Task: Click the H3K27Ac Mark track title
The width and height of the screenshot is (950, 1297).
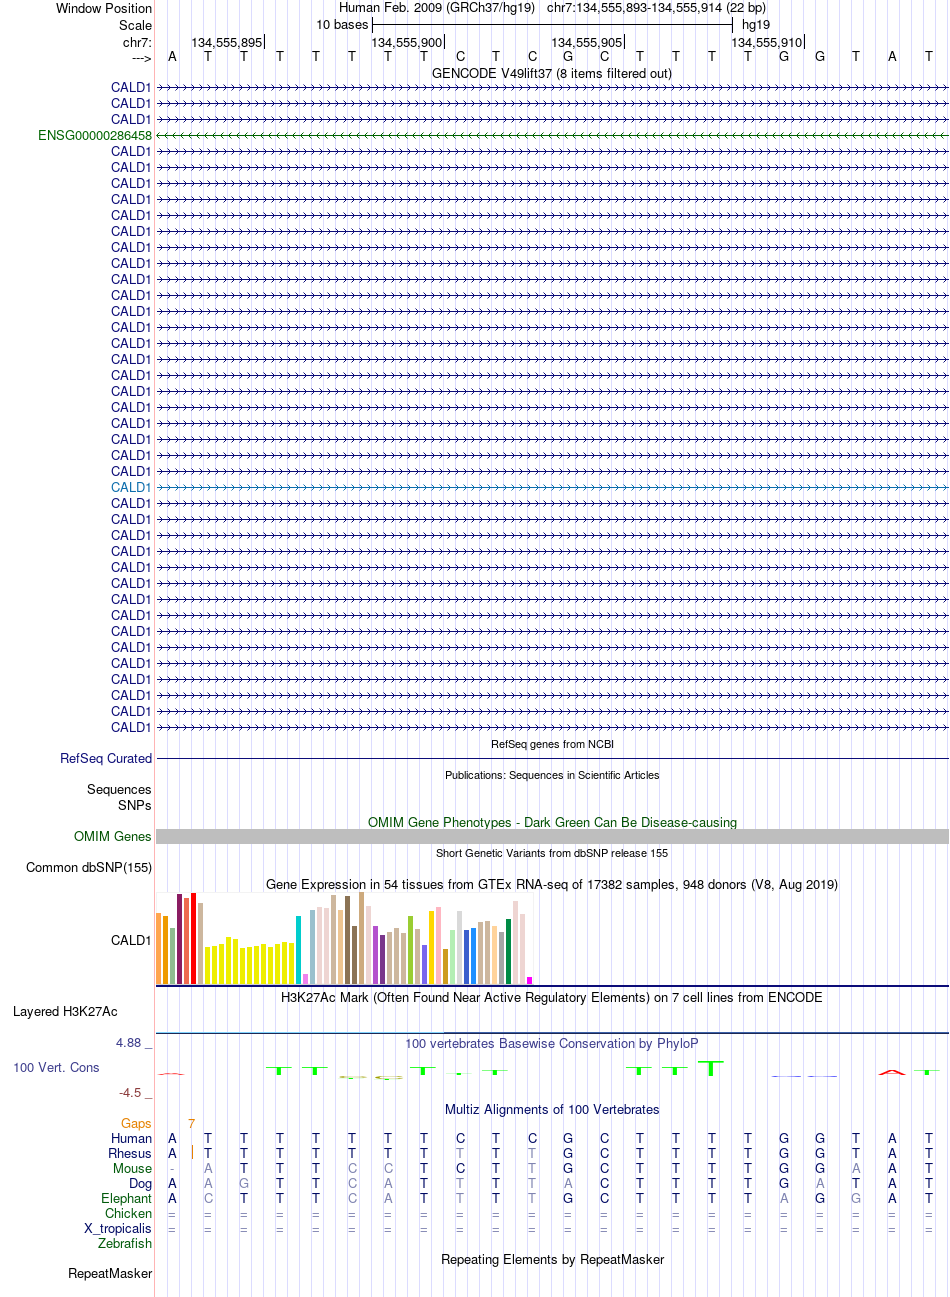Action: click(552, 997)
